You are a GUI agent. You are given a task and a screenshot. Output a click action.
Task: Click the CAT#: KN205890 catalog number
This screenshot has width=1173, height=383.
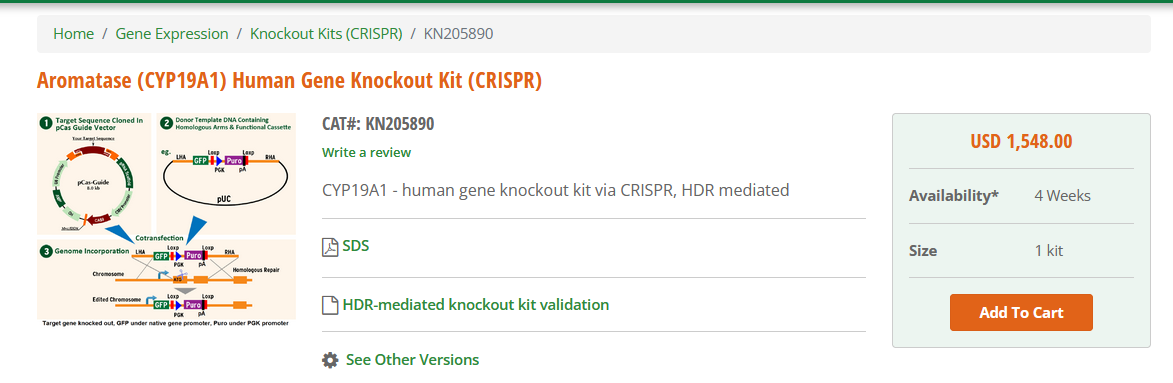pyautogui.click(x=379, y=124)
